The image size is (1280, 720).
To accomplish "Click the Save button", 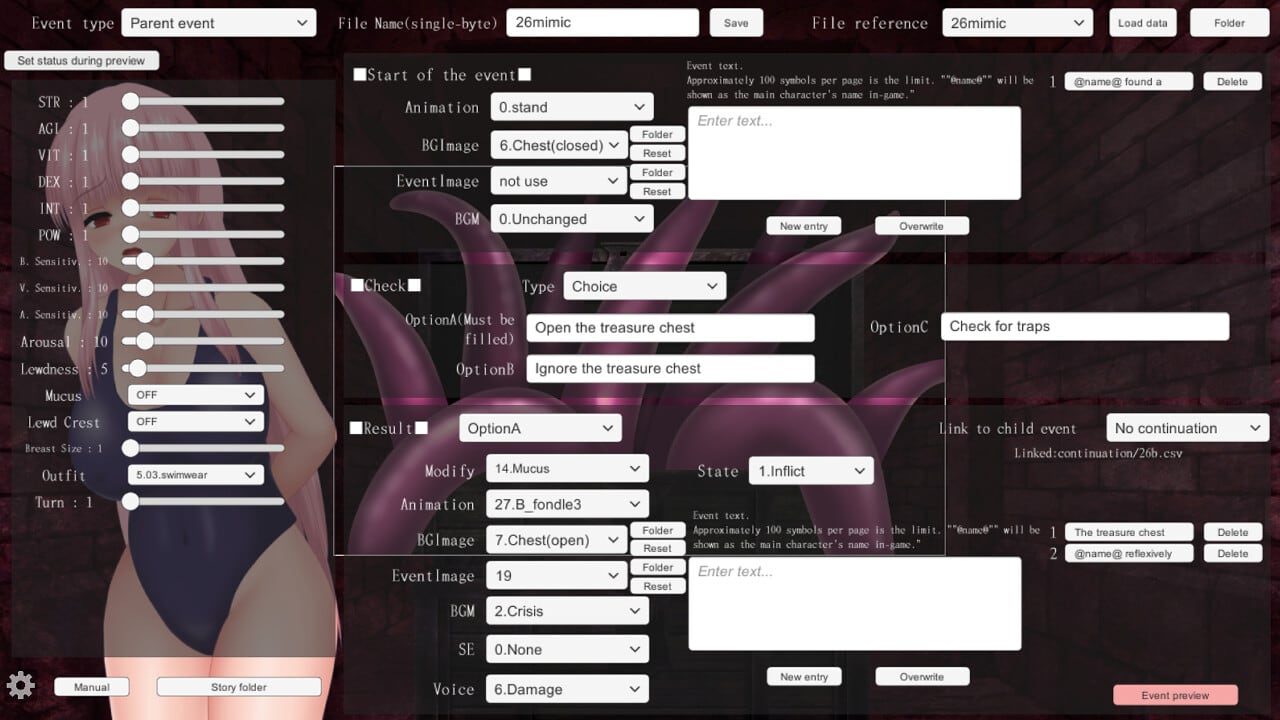I will click(x=735, y=23).
